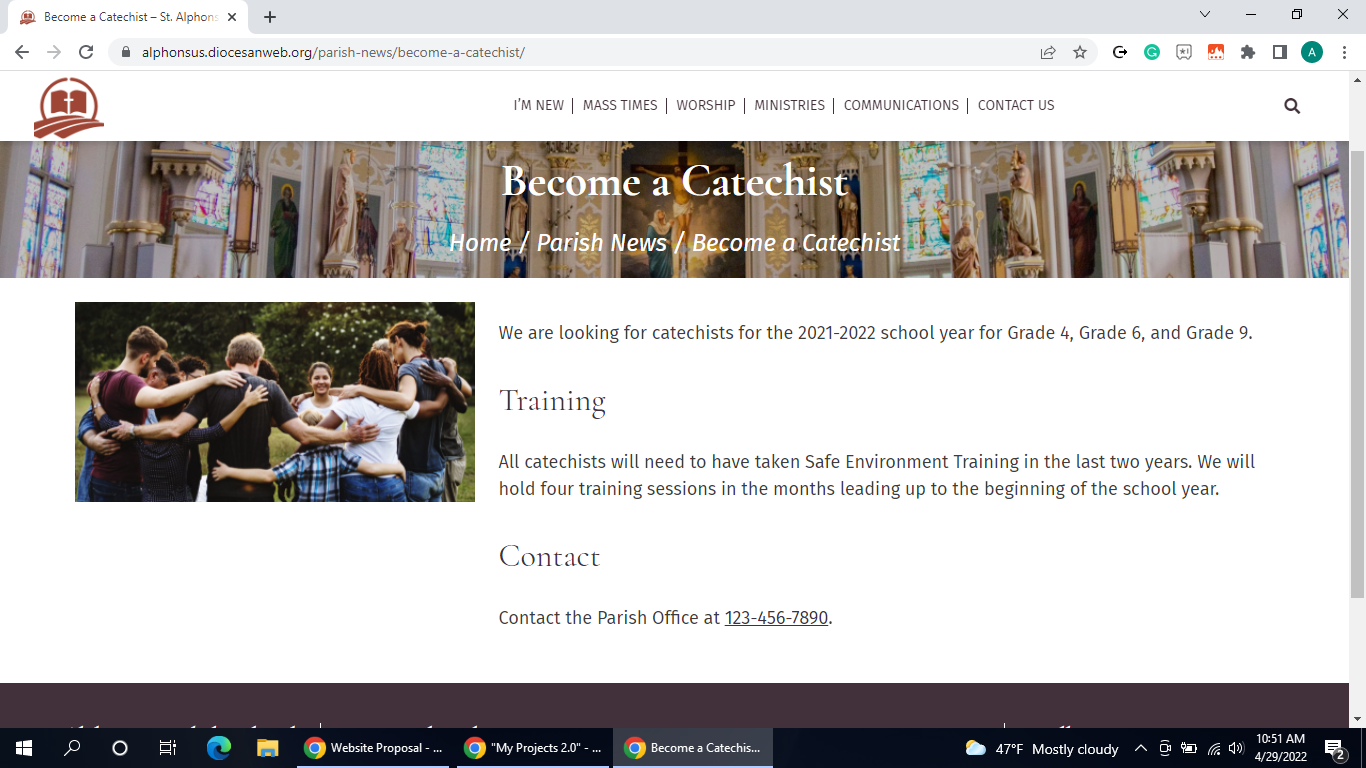Toggle the Chrome side panel

(1280, 53)
